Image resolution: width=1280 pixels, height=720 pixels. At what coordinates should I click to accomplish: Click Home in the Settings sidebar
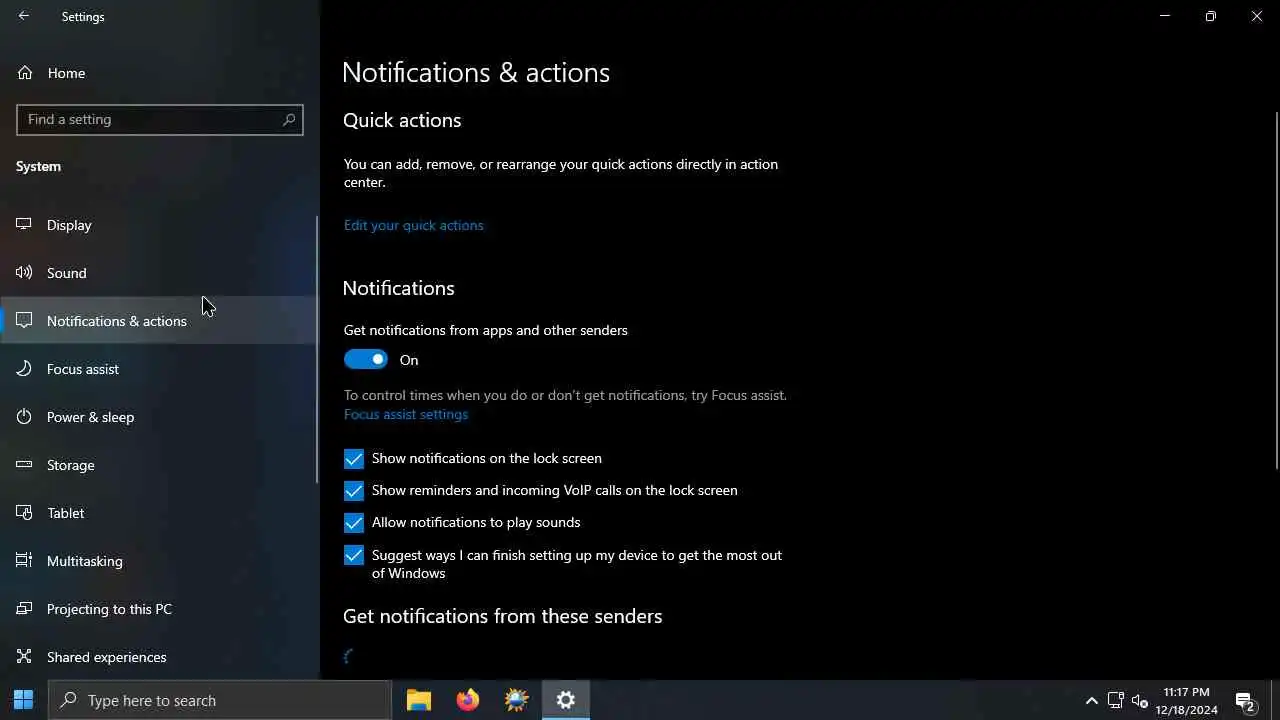pyautogui.click(x=159, y=73)
